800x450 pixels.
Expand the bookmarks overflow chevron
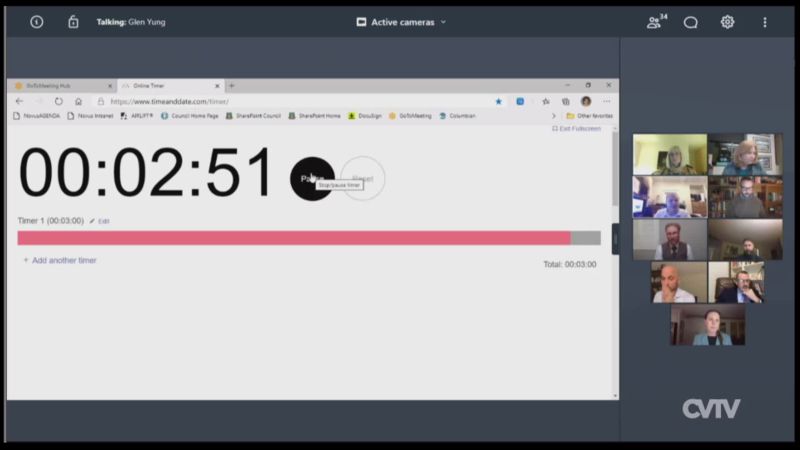pos(554,116)
